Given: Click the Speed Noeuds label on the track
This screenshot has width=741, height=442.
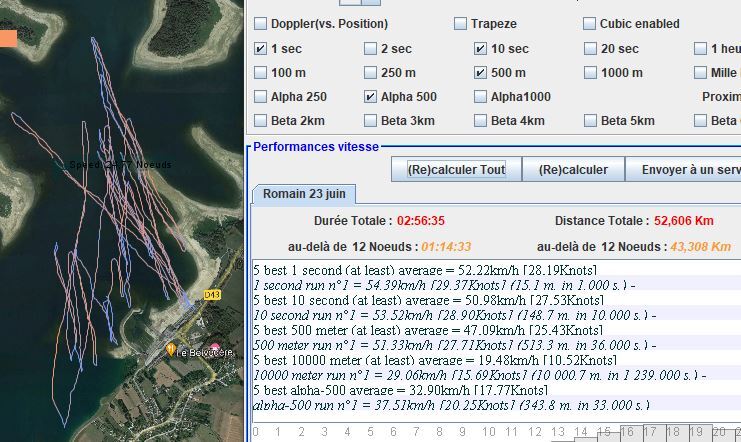Looking at the screenshot, I should (x=121, y=165).
